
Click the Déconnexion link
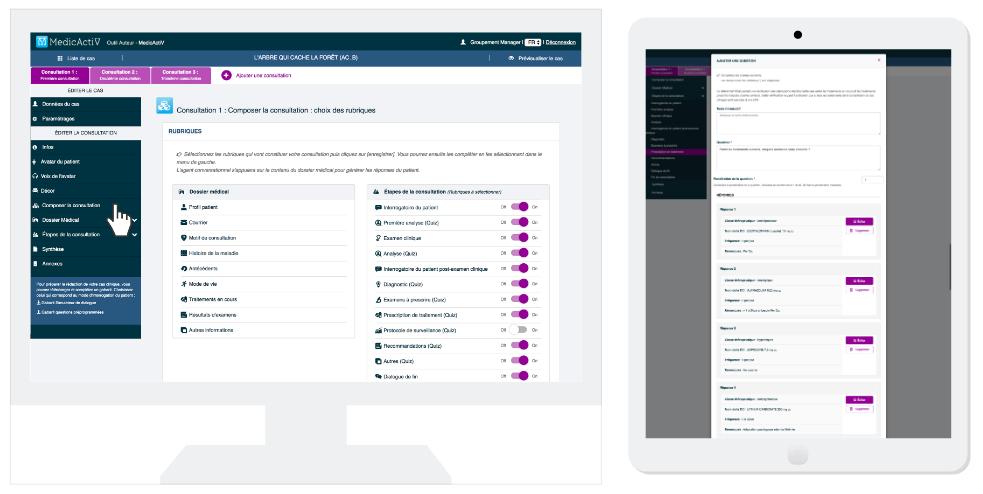coord(560,42)
